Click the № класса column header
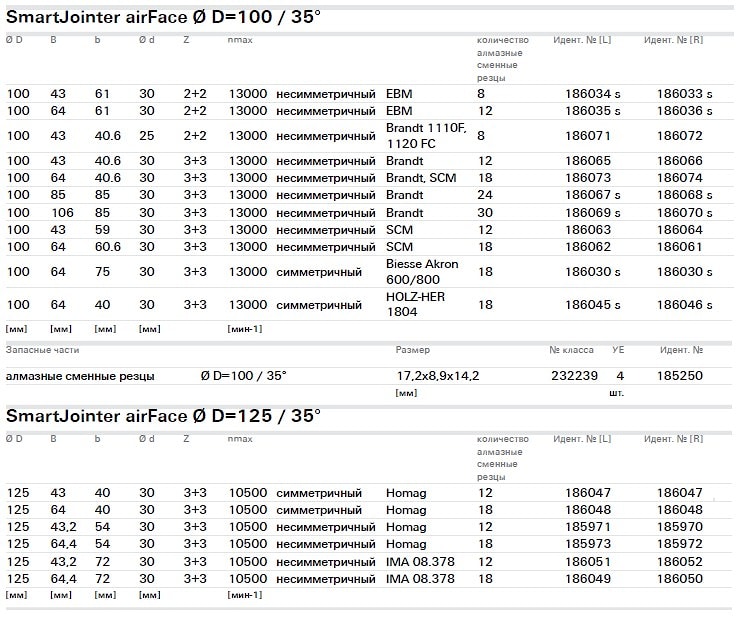Viewport: 739px width, 617px height. coord(571,351)
